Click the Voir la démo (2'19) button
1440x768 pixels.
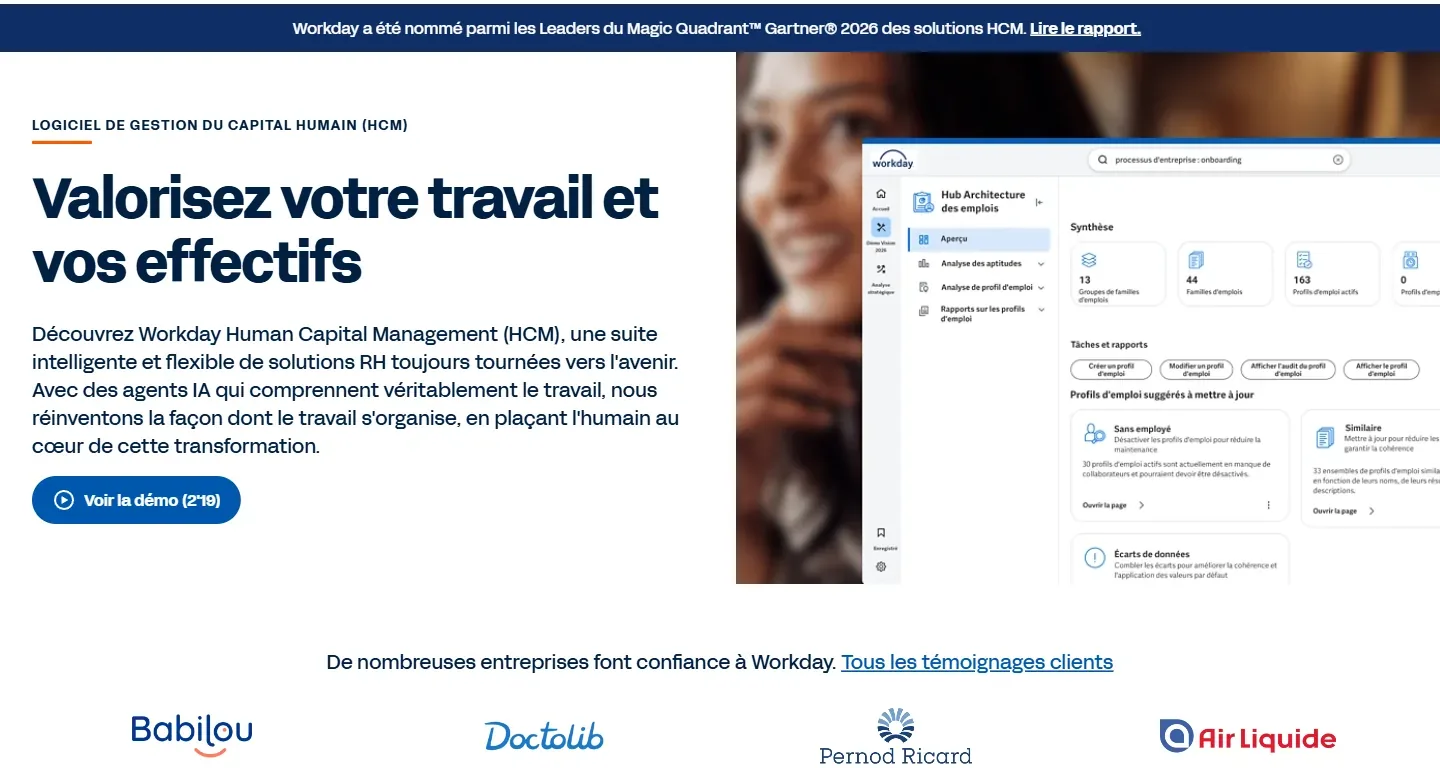(x=136, y=500)
